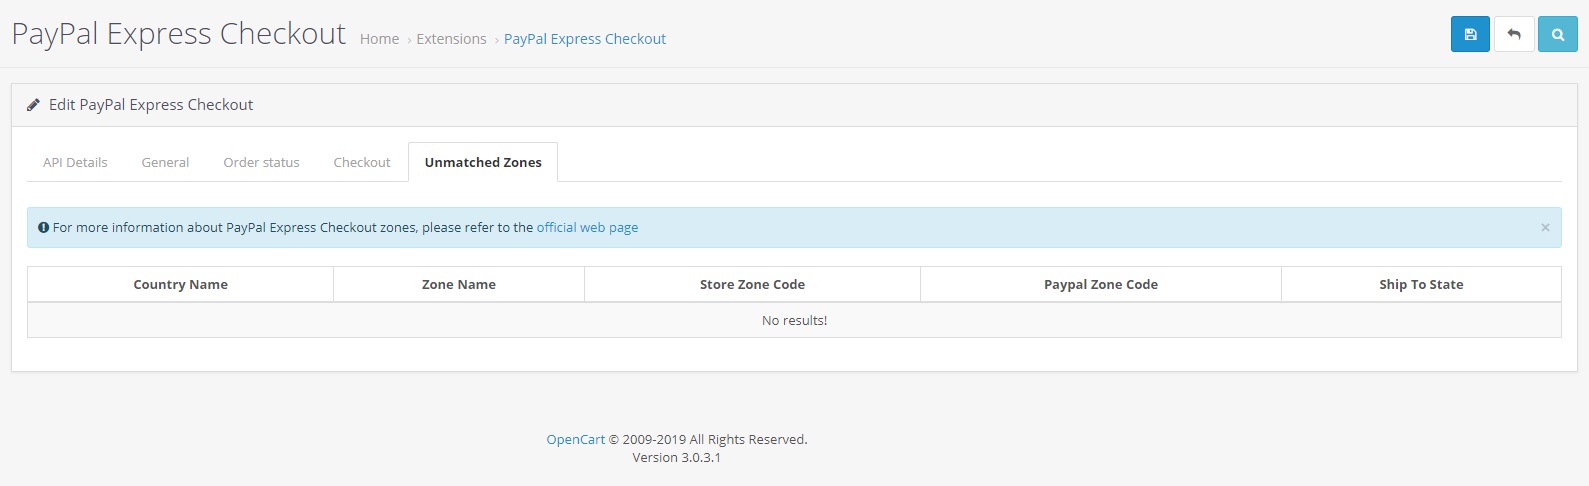Image resolution: width=1589 pixels, height=486 pixels.
Task: Click the PayPal Express Checkout page title
Action: coord(179,34)
